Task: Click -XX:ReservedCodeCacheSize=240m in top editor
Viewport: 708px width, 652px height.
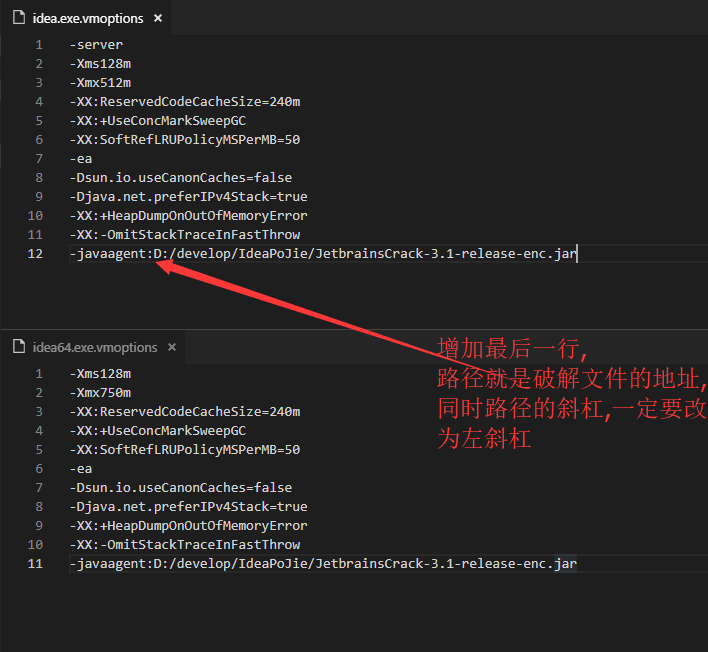Action: point(185,102)
